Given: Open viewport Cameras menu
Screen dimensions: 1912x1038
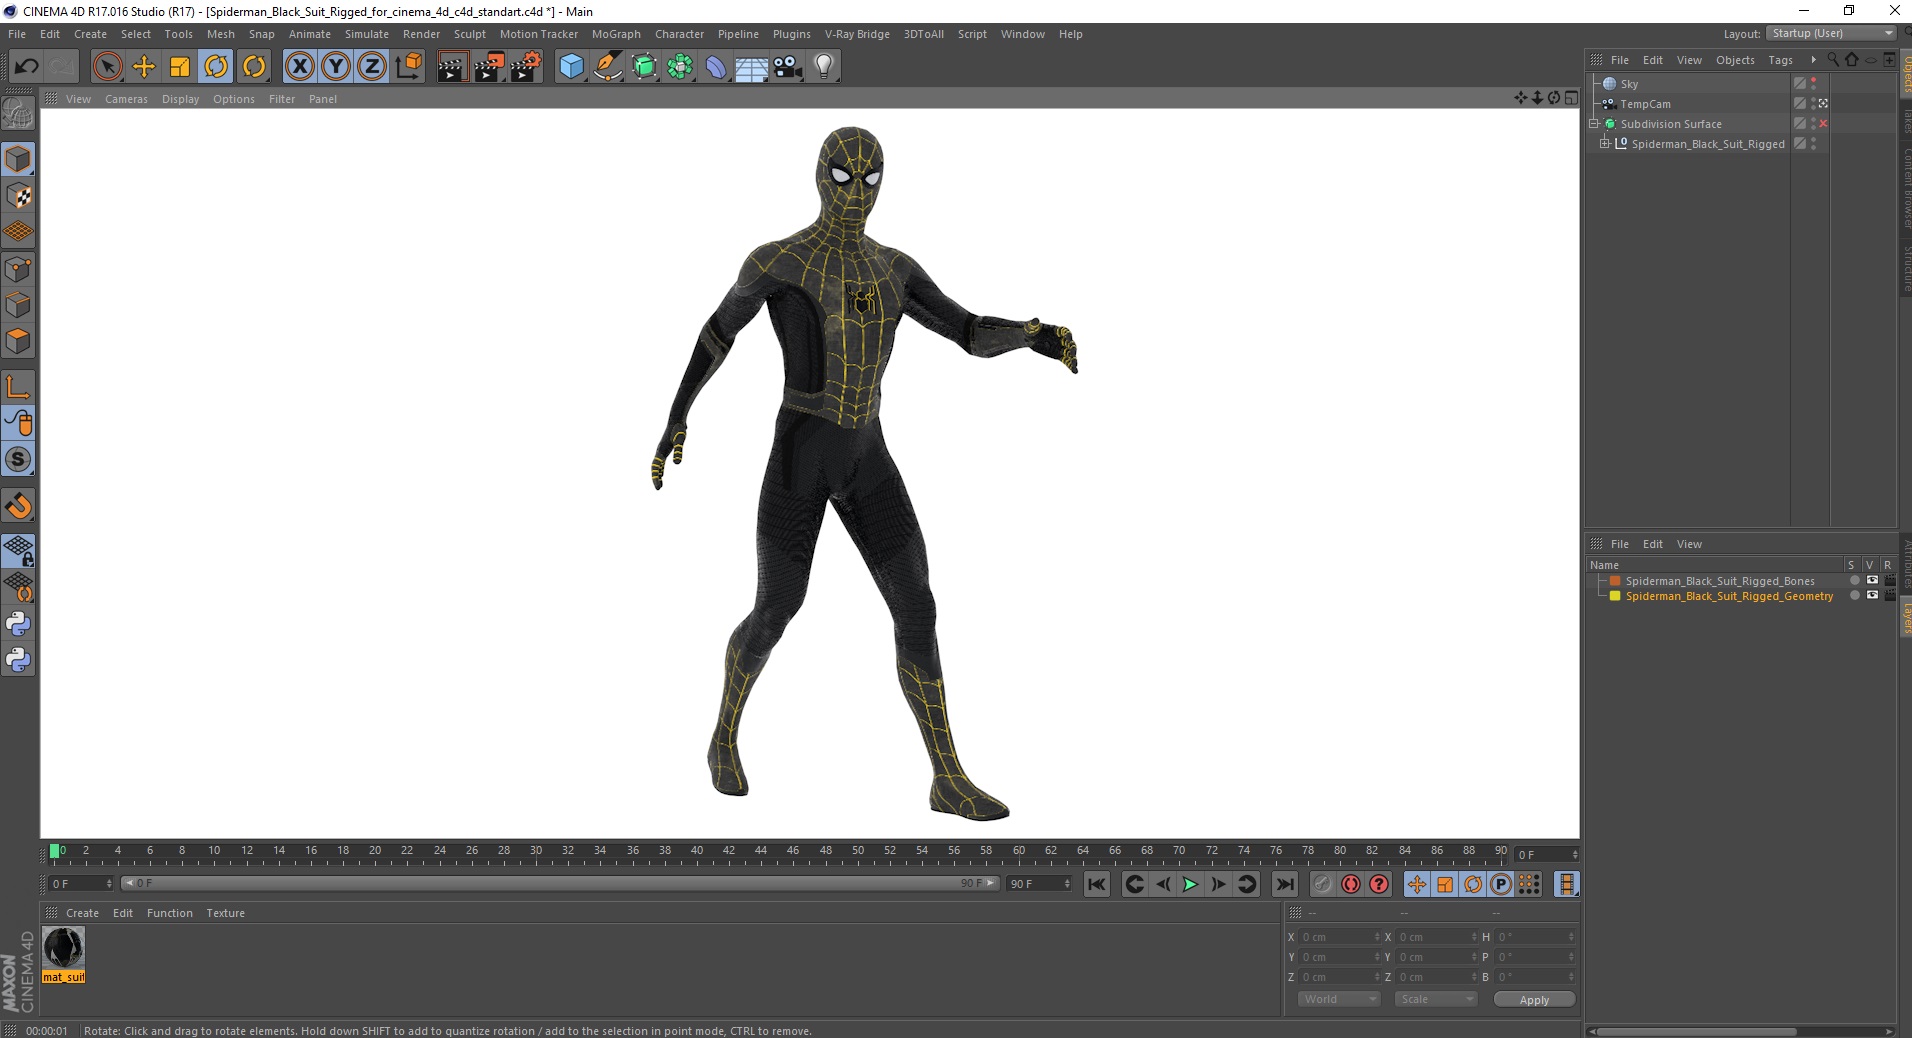Looking at the screenshot, I should (x=126, y=99).
